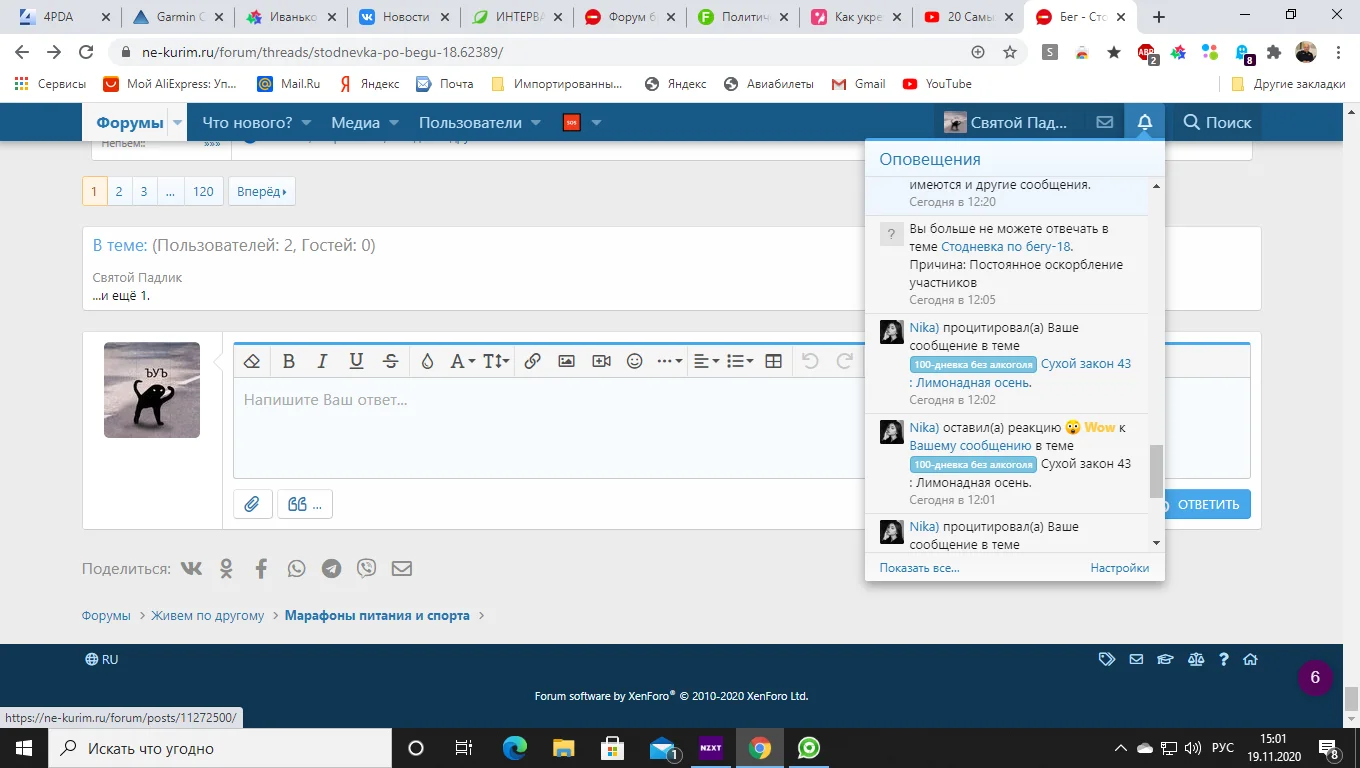Share the thread via the WhatsApp icon
Image resolution: width=1360 pixels, height=768 pixels.
point(296,568)
